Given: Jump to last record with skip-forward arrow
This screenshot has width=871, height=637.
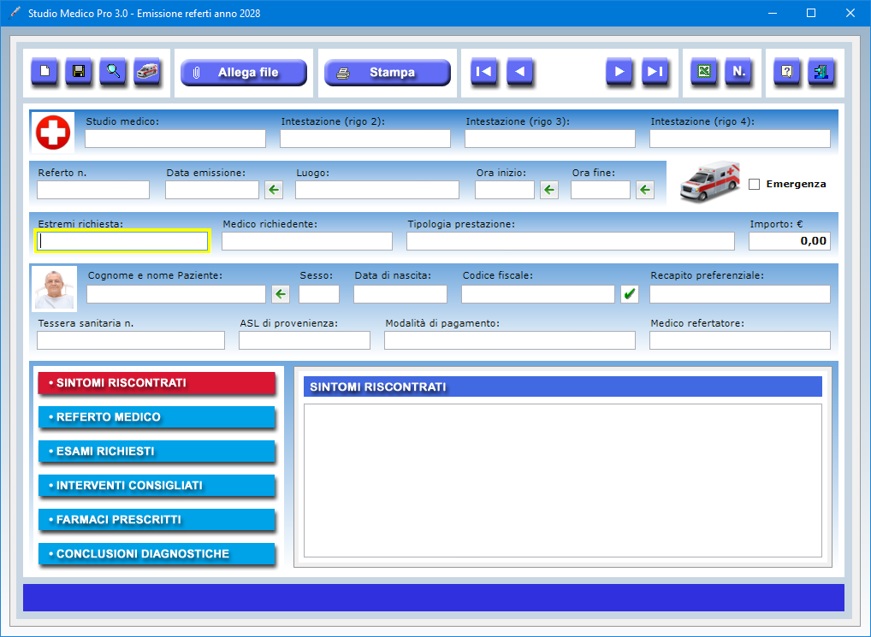Looking at the screenshot, I should pos(655,72).
